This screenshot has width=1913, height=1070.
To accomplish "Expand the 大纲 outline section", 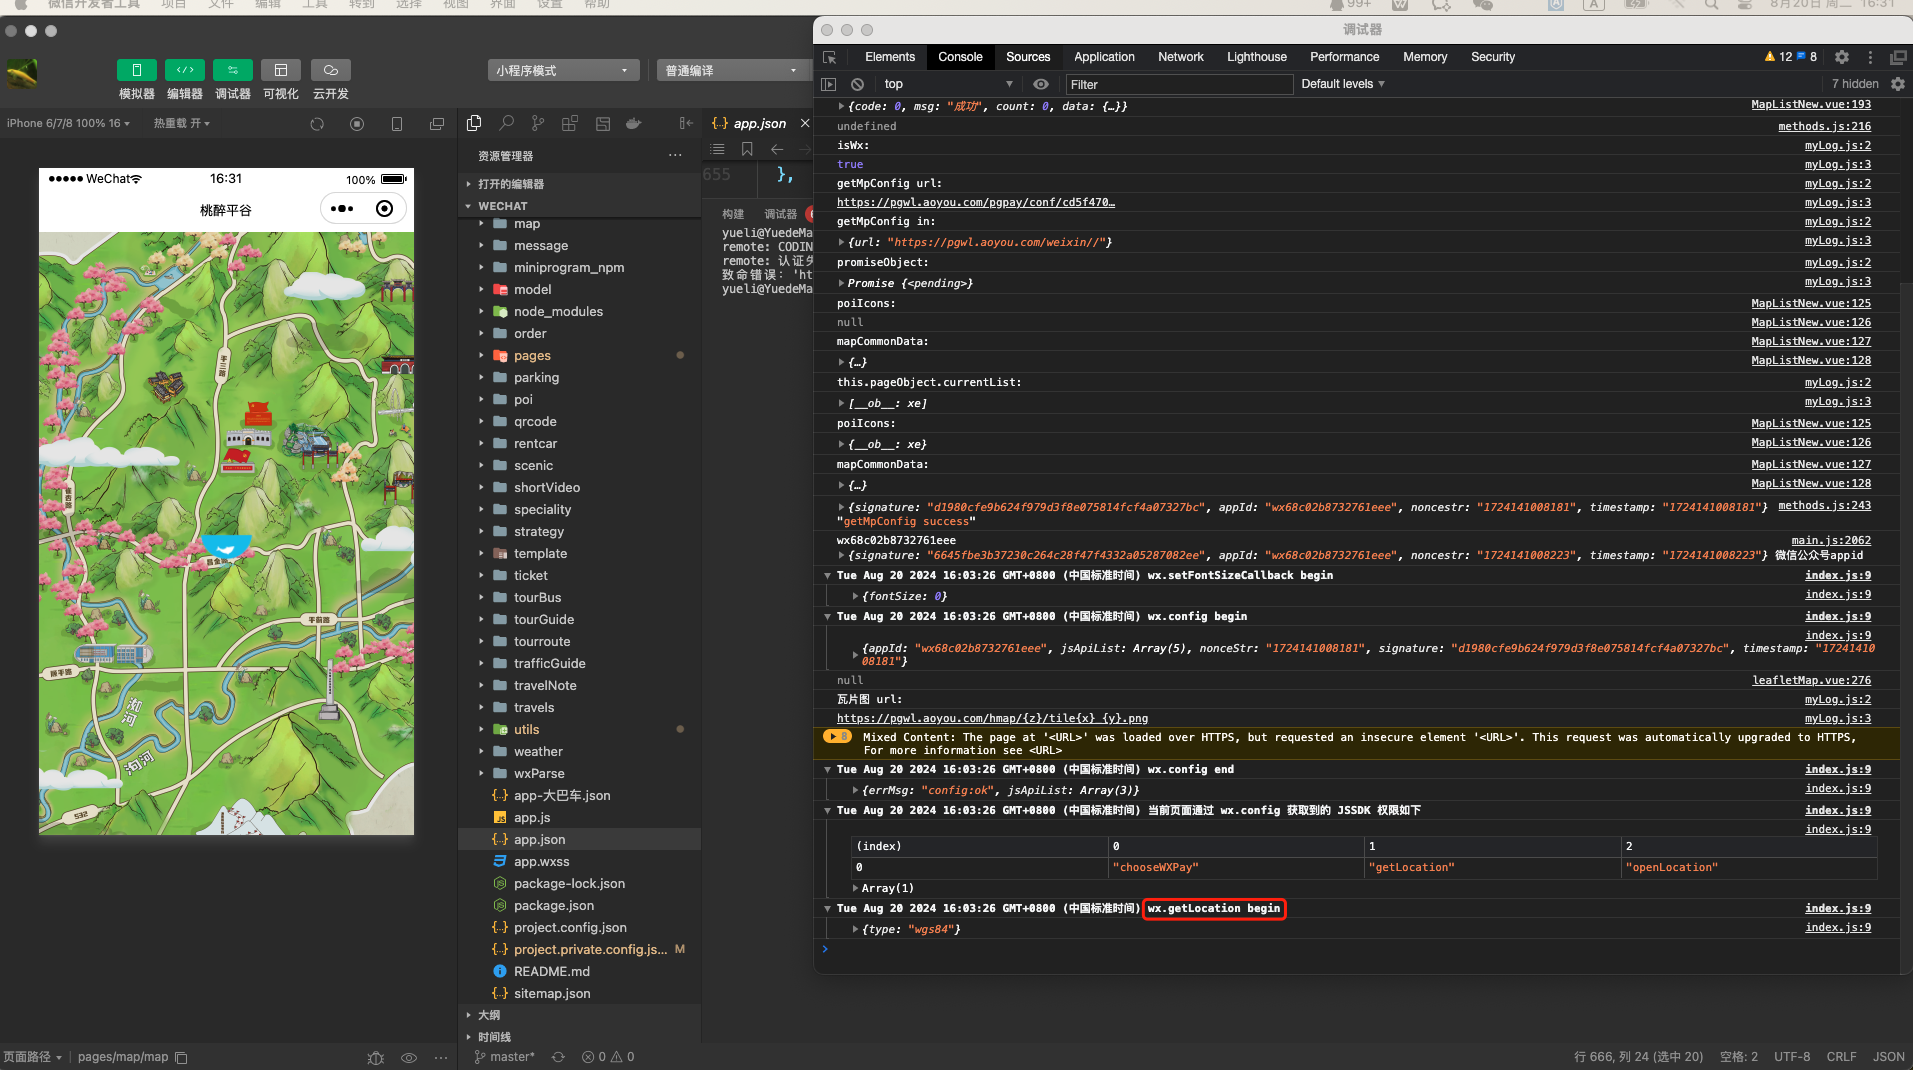I will pos(579,1015).
